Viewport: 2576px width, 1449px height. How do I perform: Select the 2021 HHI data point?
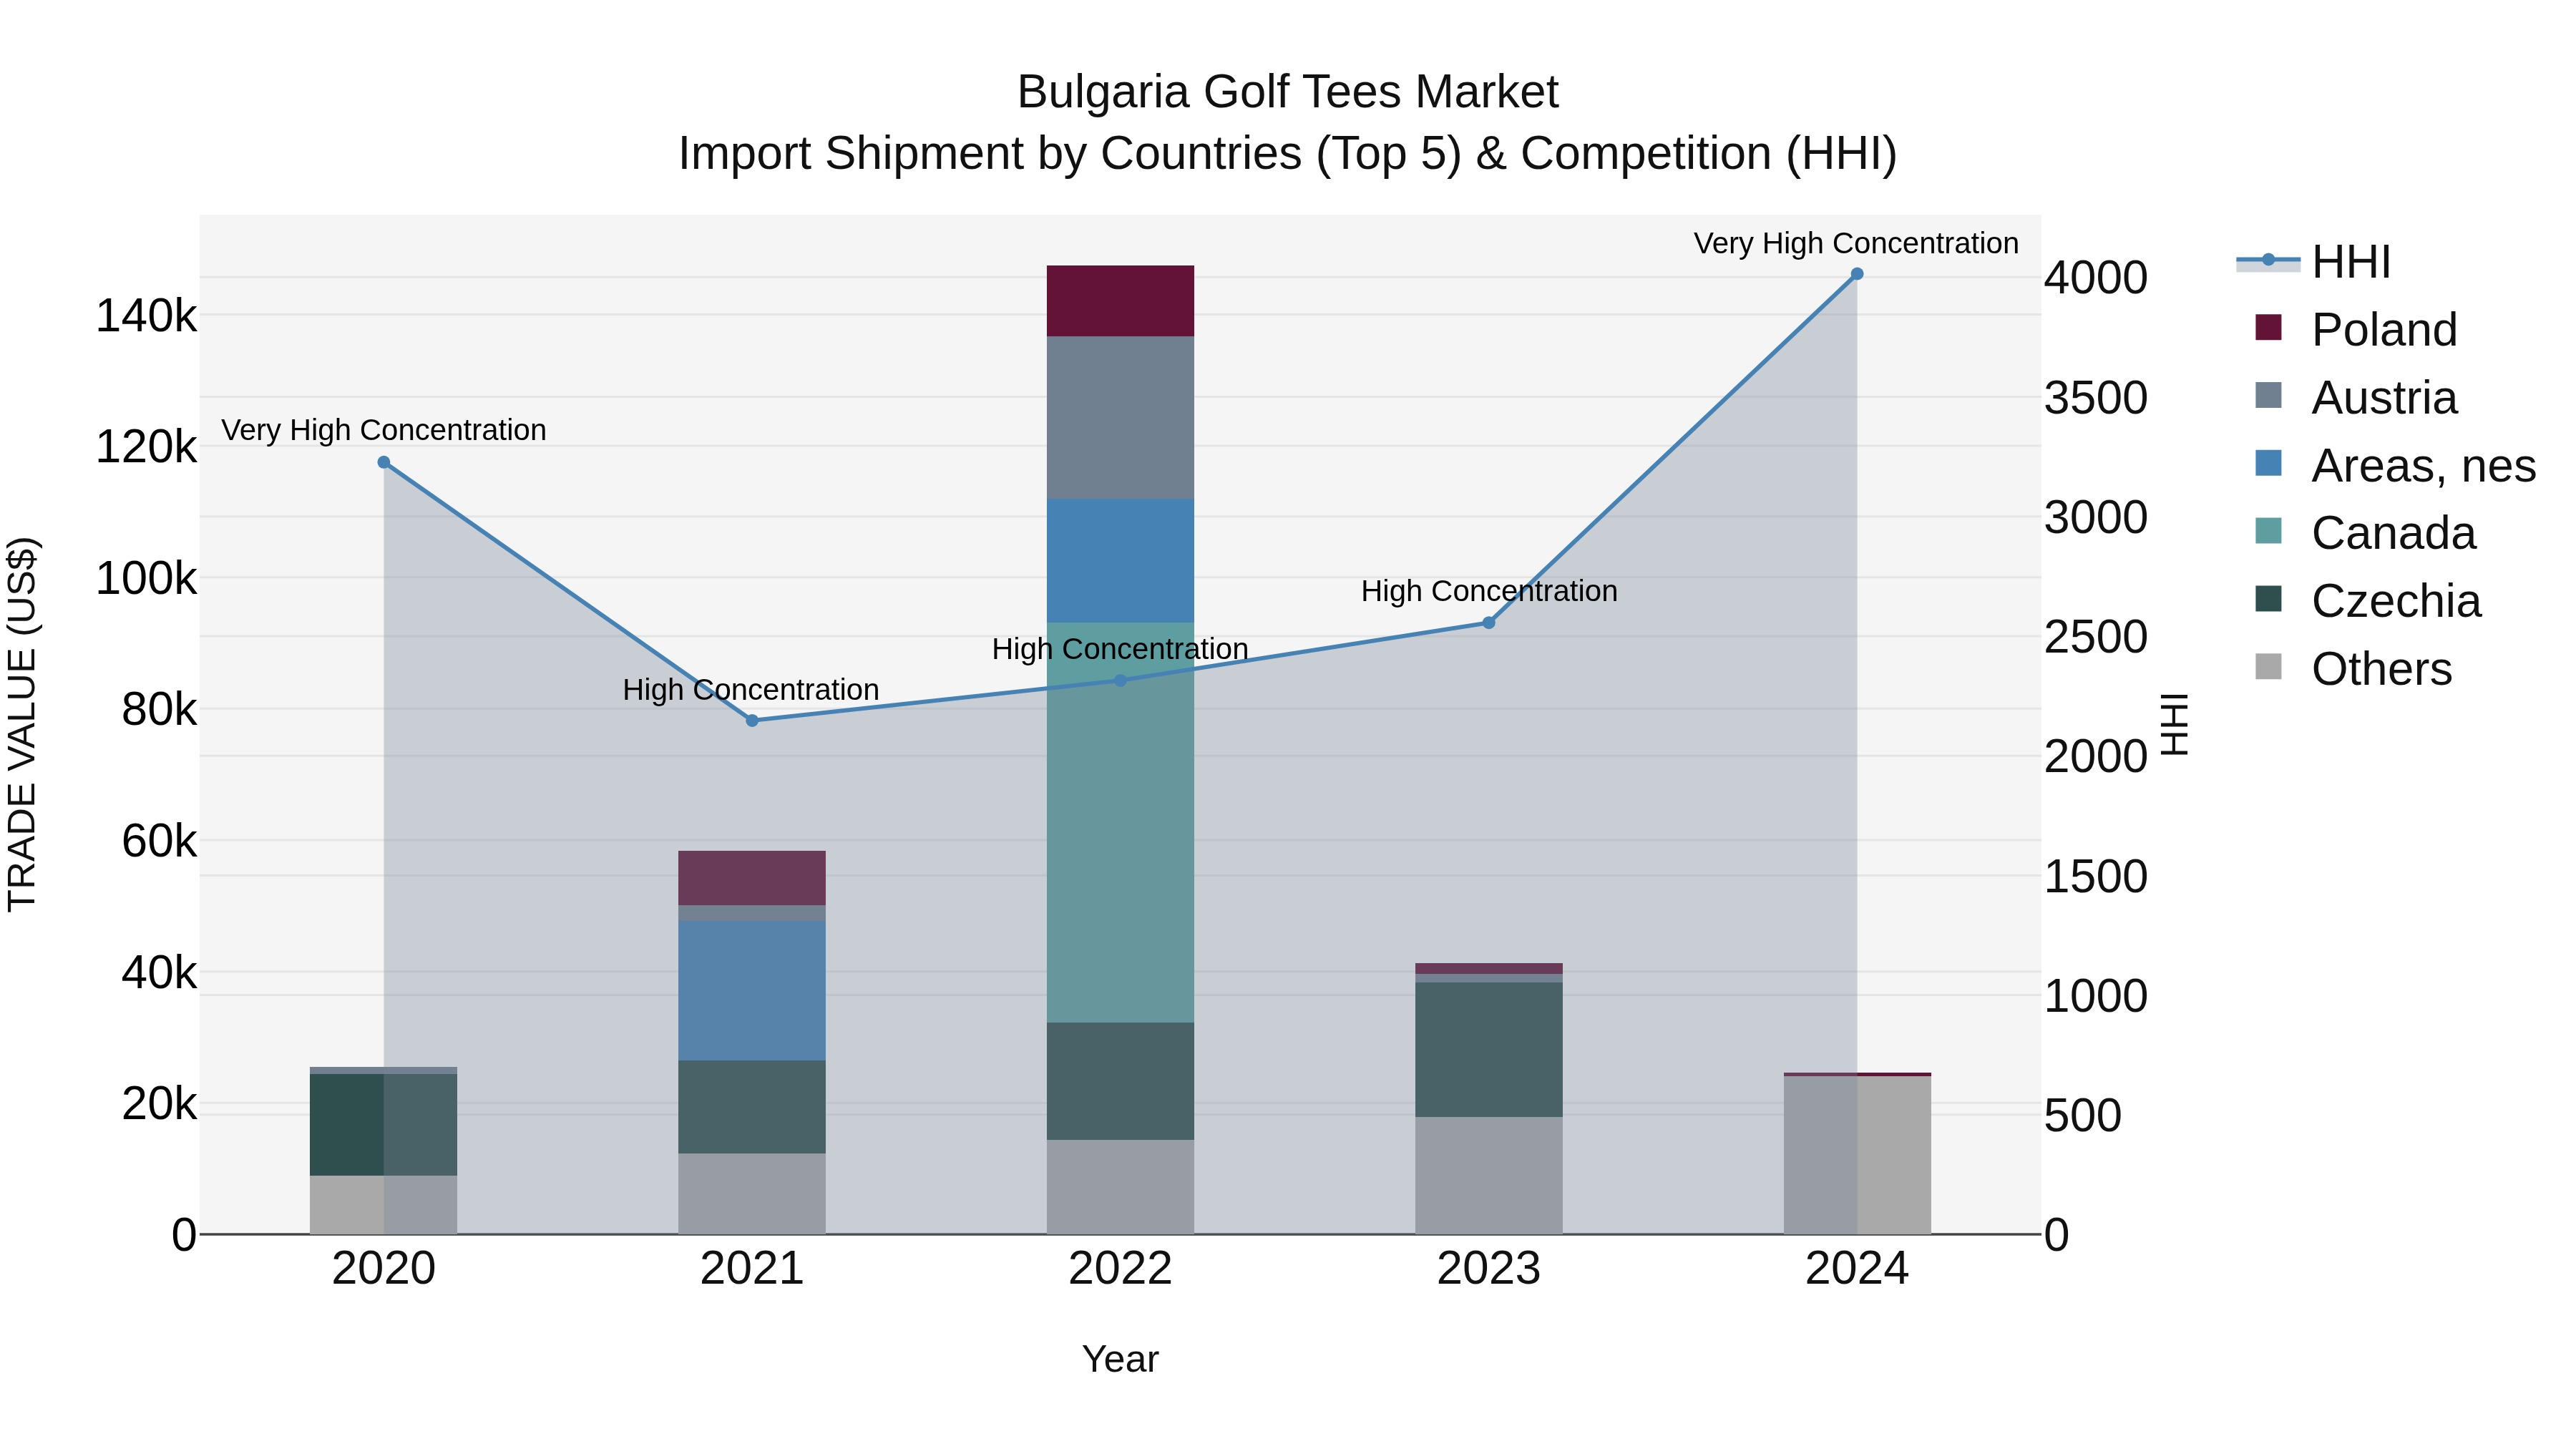[752, 720]
